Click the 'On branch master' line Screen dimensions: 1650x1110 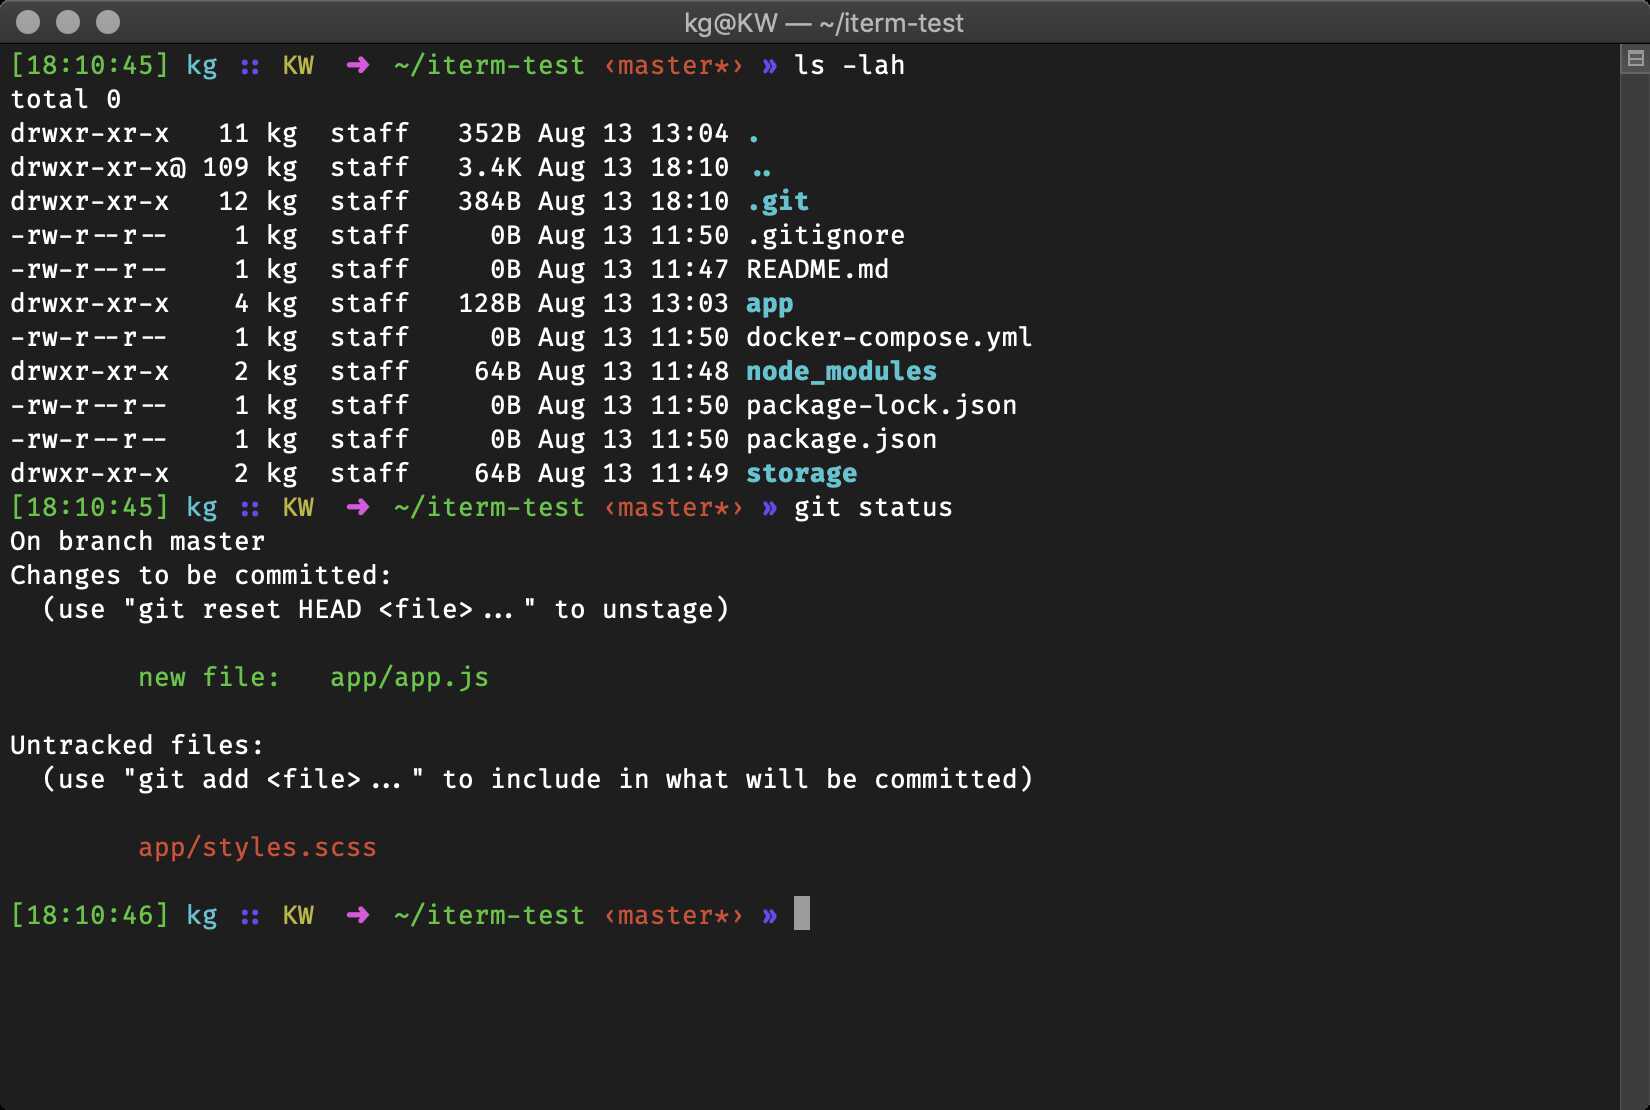click(138, 541)
